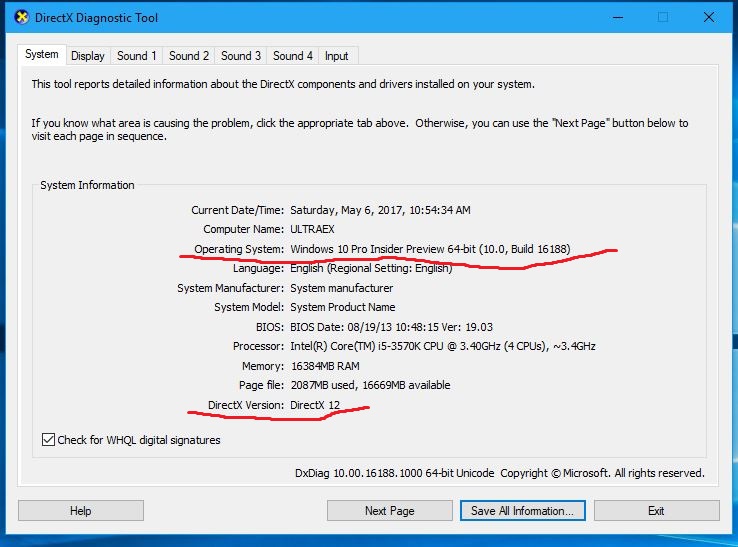This screenshot has width=738, height=547.
Task: Click the Next Page button
Action: tap(390, 511)
